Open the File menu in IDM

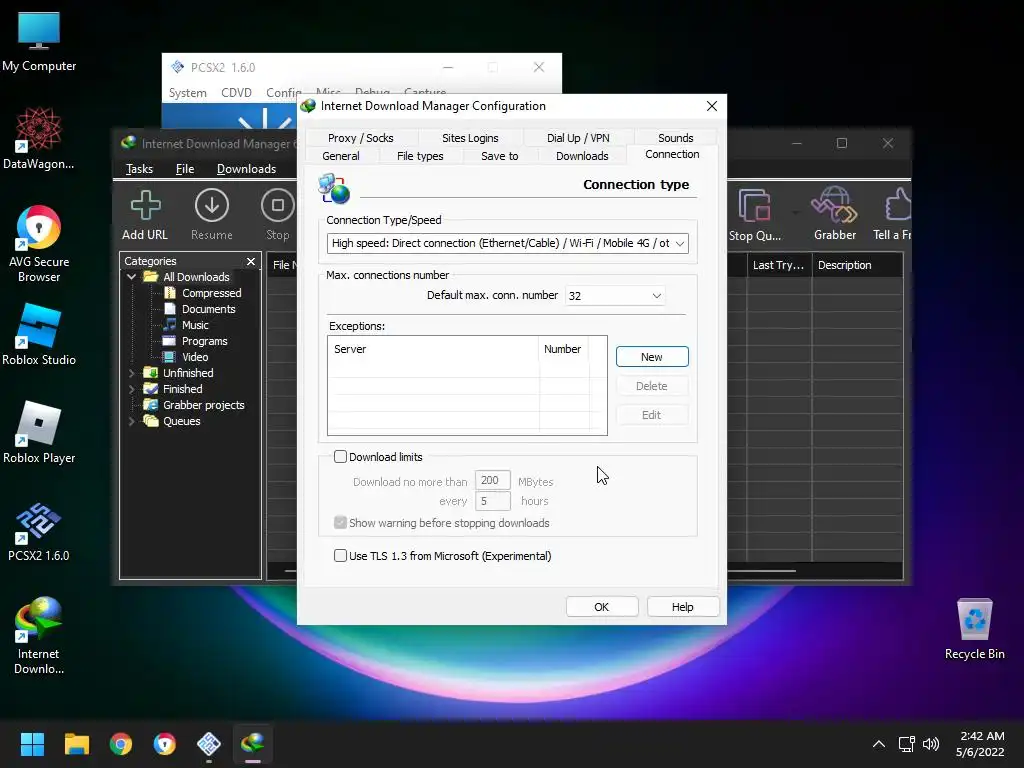(185, 169)
